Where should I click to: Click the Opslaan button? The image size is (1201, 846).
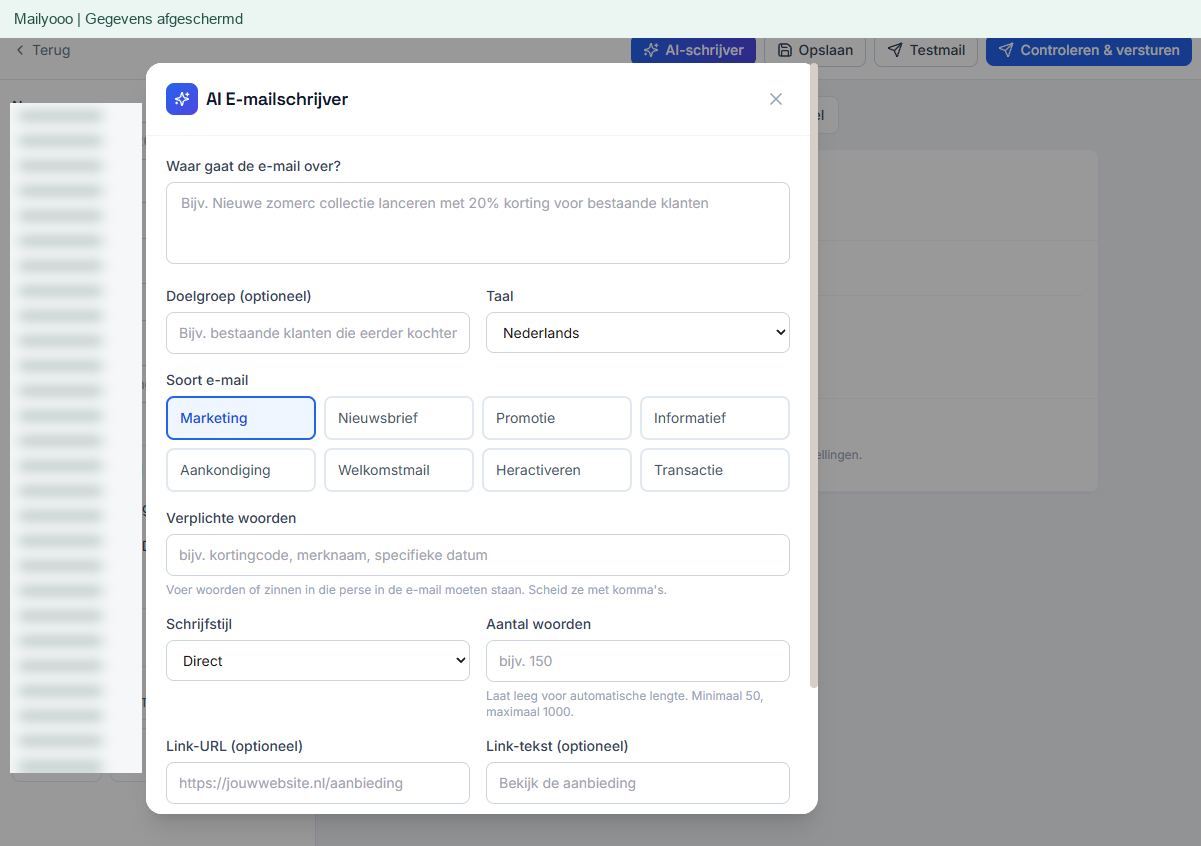pos(815,50)
